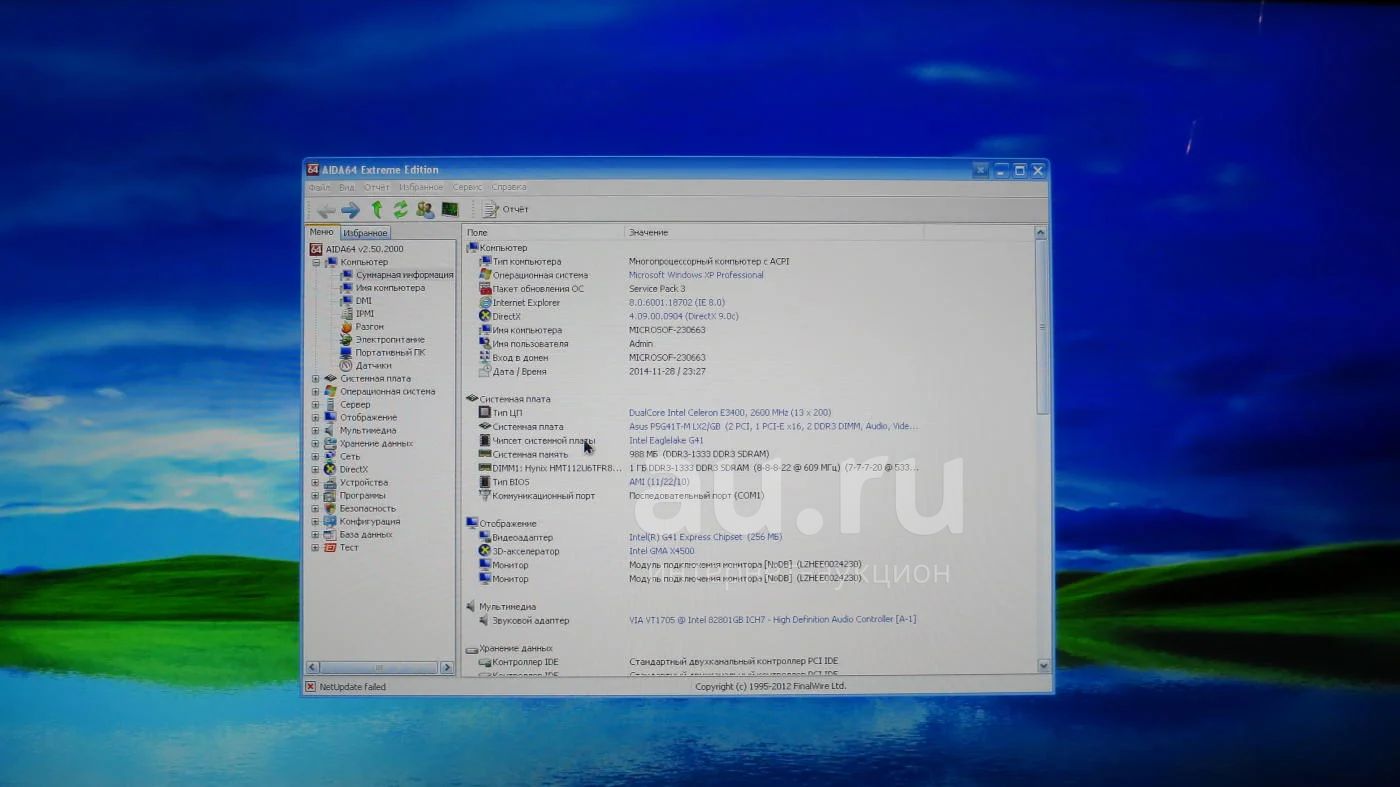Click the Дата / Время clock icon

point(485,371)
